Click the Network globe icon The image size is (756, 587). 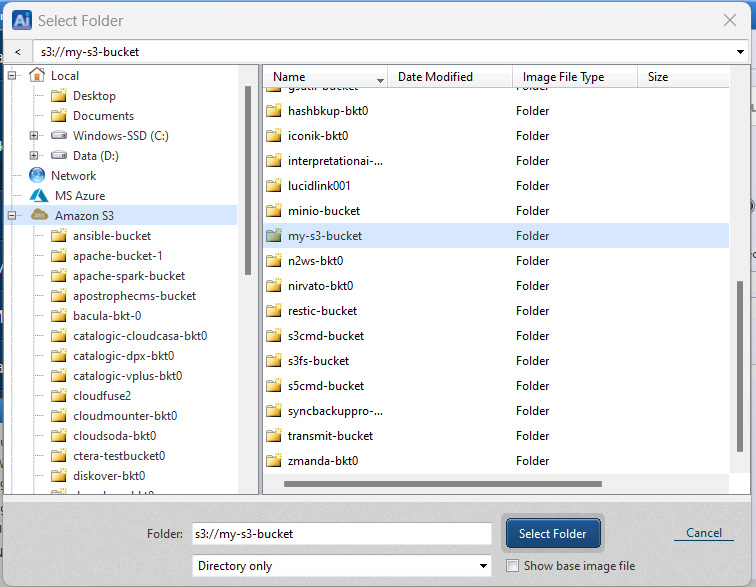tap(38, 176)
